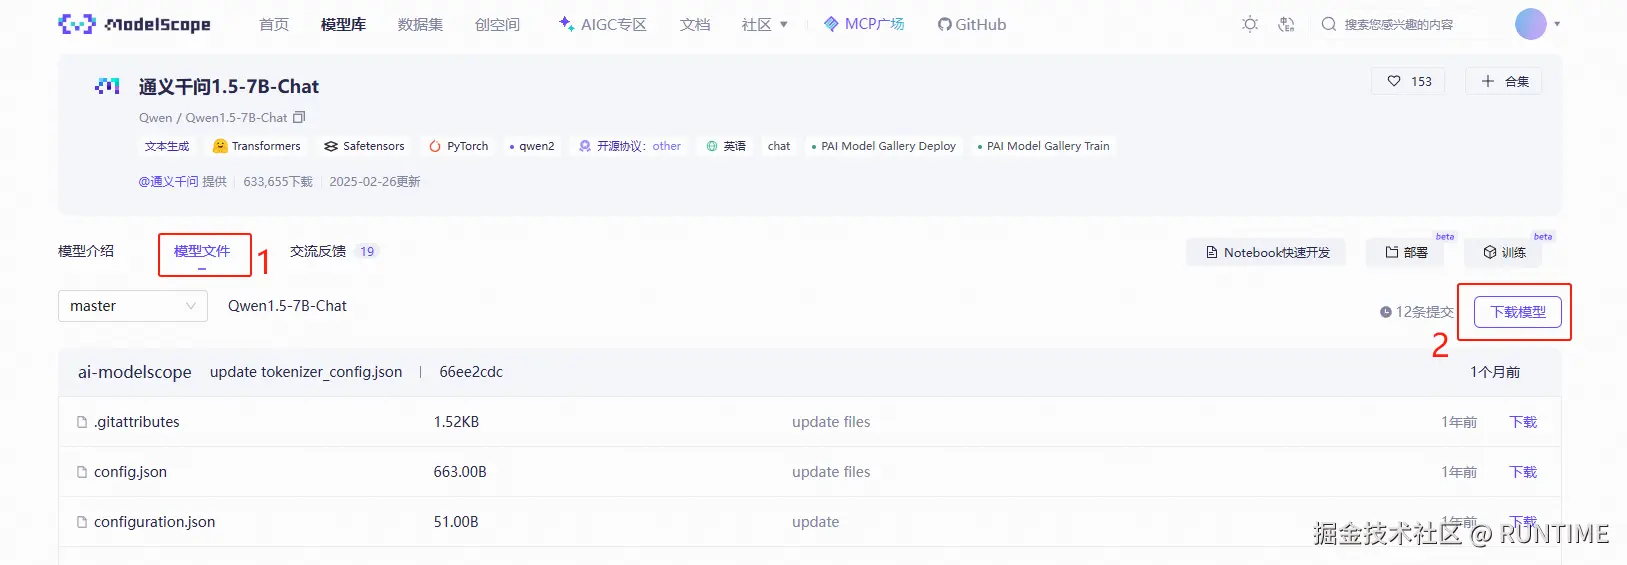
Task: Open the MCP广场 link
Action: (x=864, y=24)
